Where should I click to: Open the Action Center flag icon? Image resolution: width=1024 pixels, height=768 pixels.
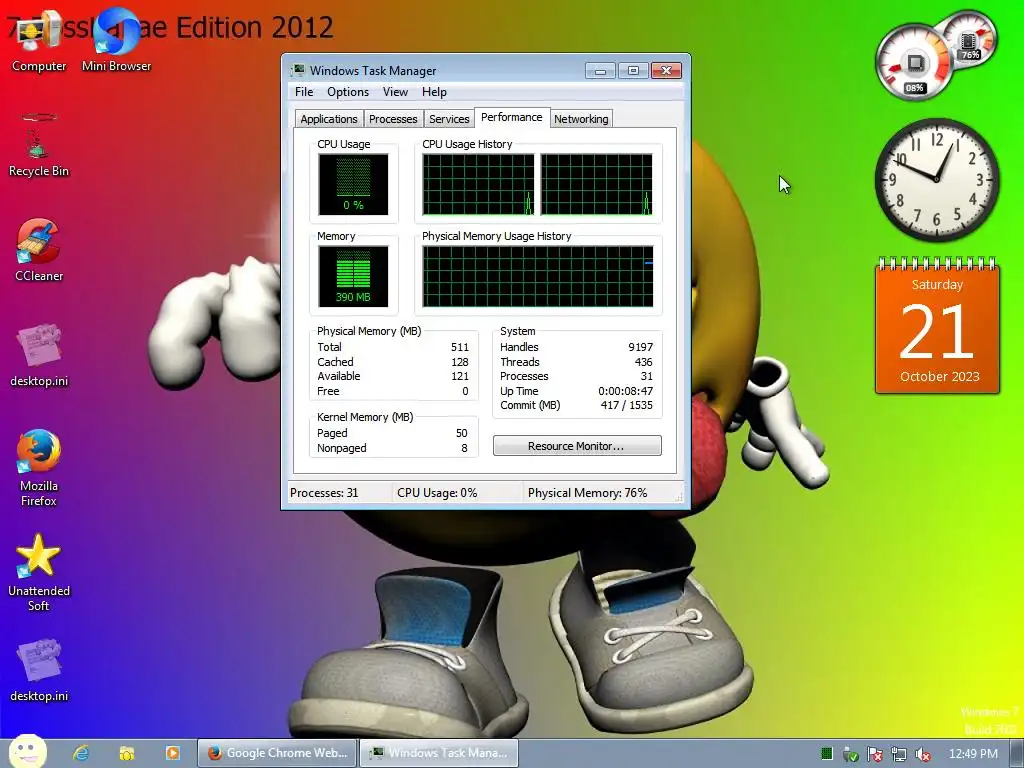coord(874,754)
